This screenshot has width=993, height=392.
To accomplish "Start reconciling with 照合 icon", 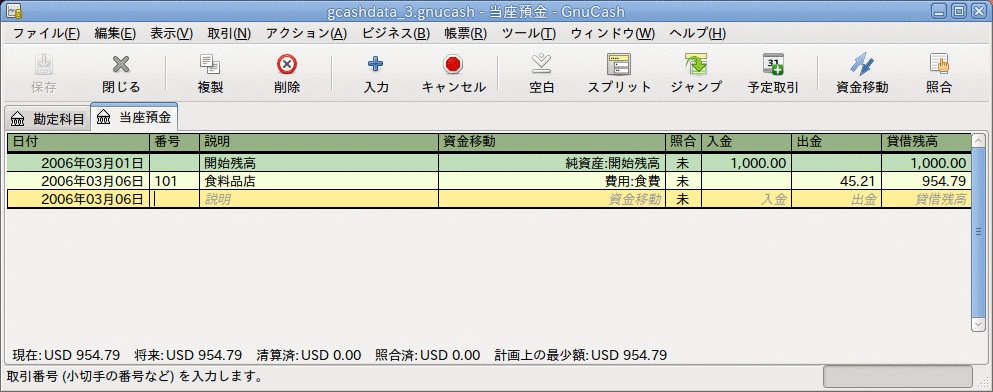I will pyautogui.click(x=939, y=64).
